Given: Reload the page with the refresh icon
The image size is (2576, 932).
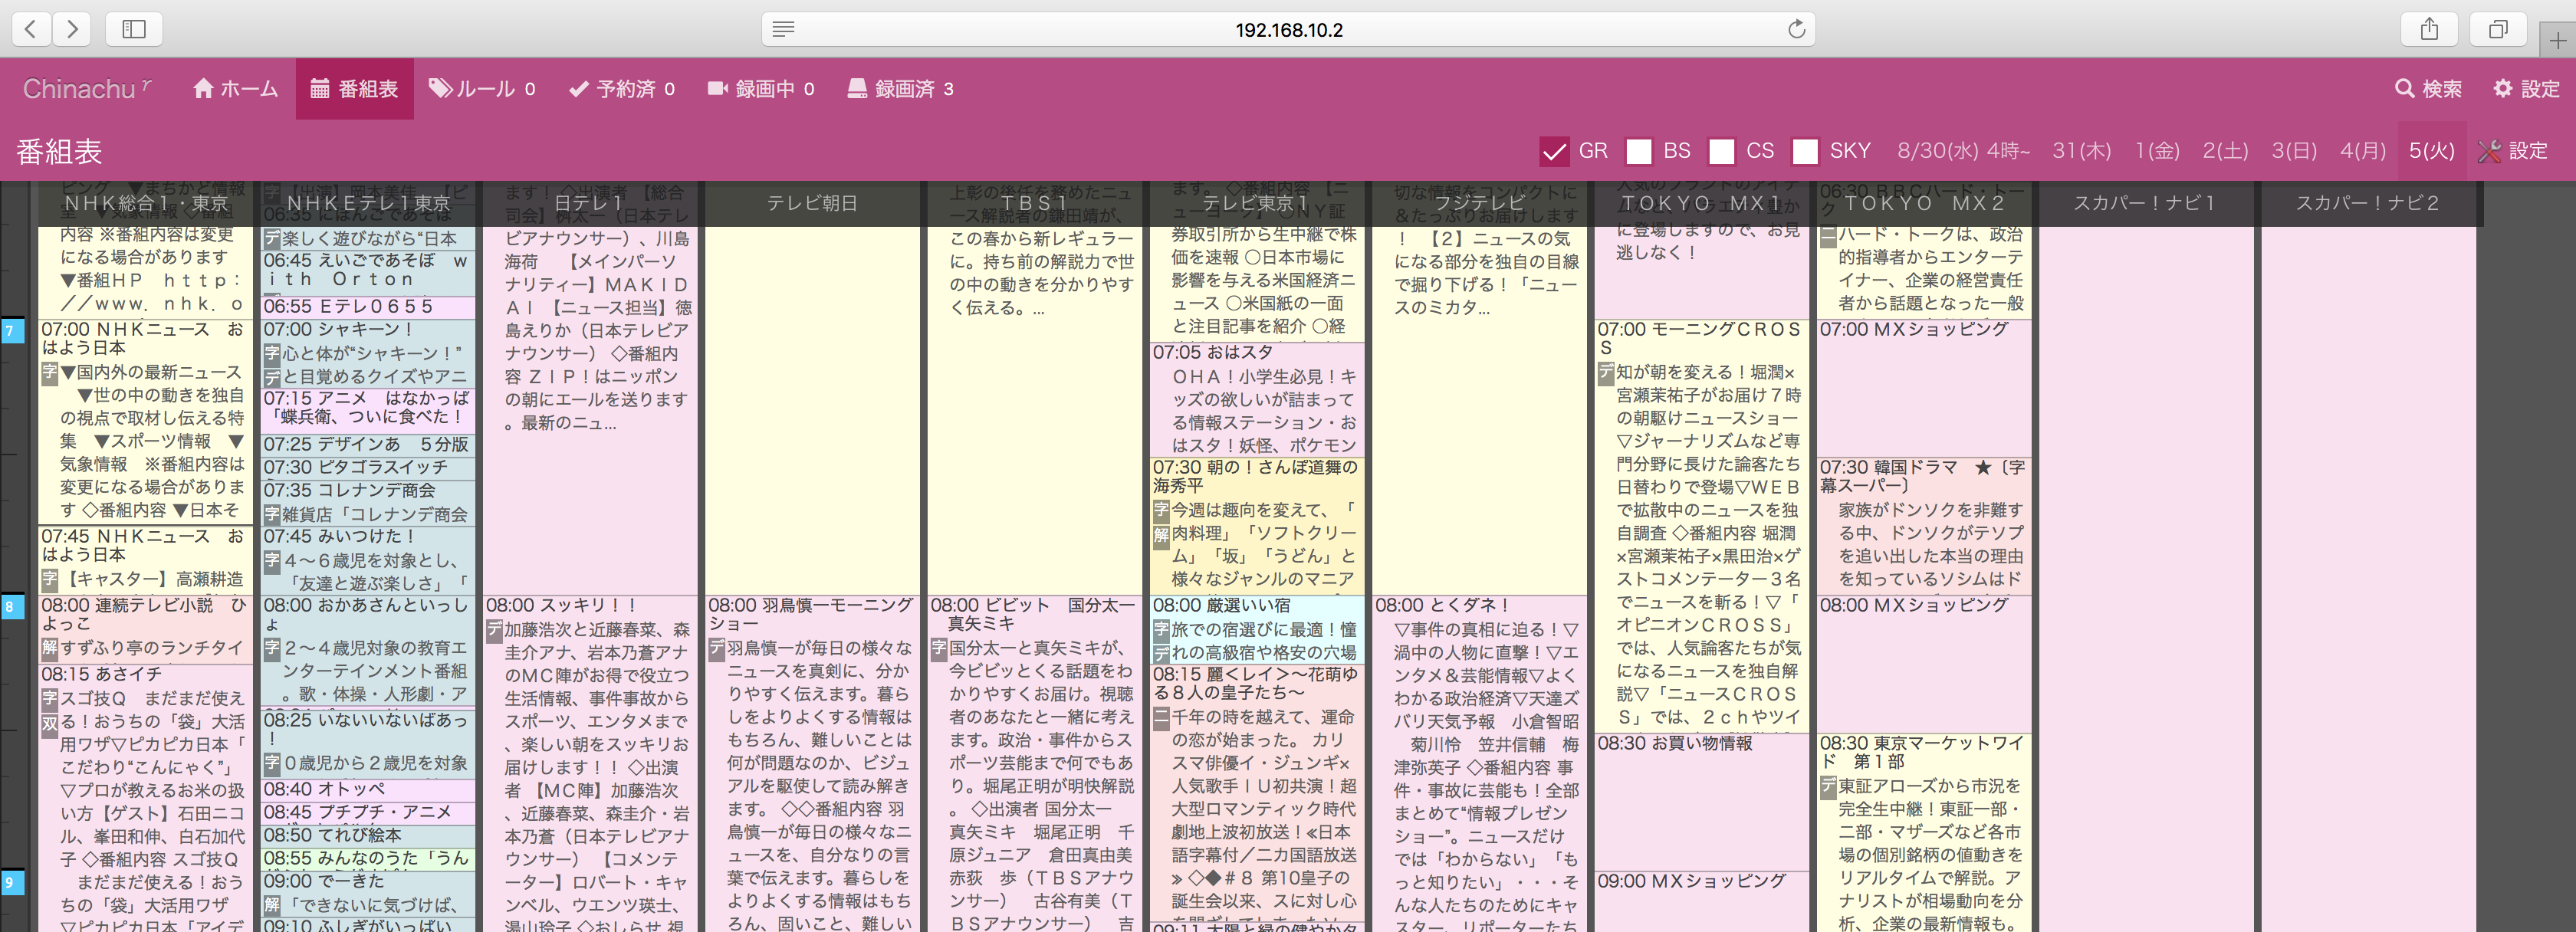Looking at the screenshot, I should tap(1796, 29).
